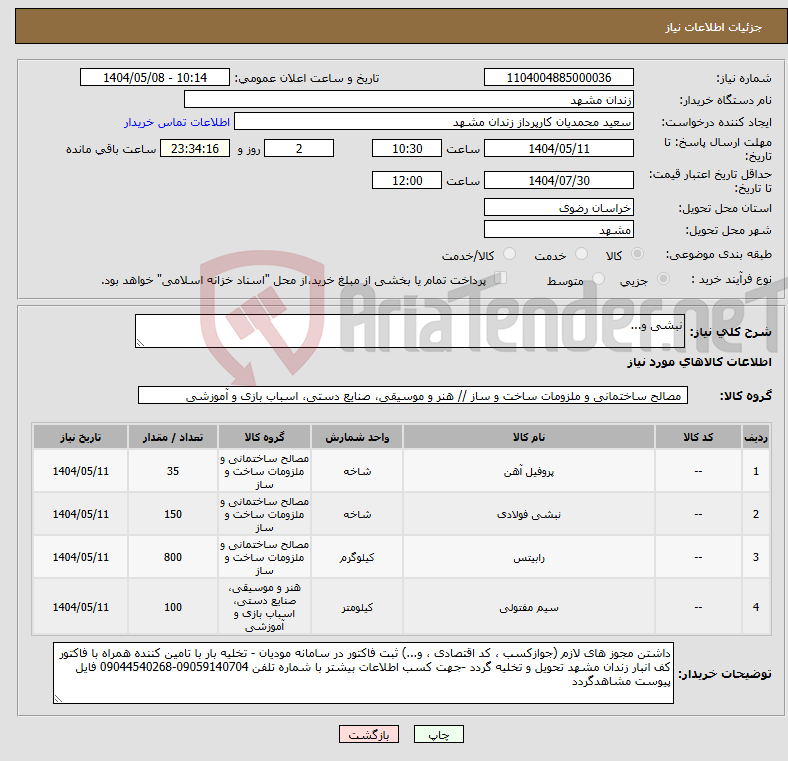Image resolution: width=788 pixels, height=761 pixels.
Task: Select the جزیی purchase type radio
Action: point(663,278)
